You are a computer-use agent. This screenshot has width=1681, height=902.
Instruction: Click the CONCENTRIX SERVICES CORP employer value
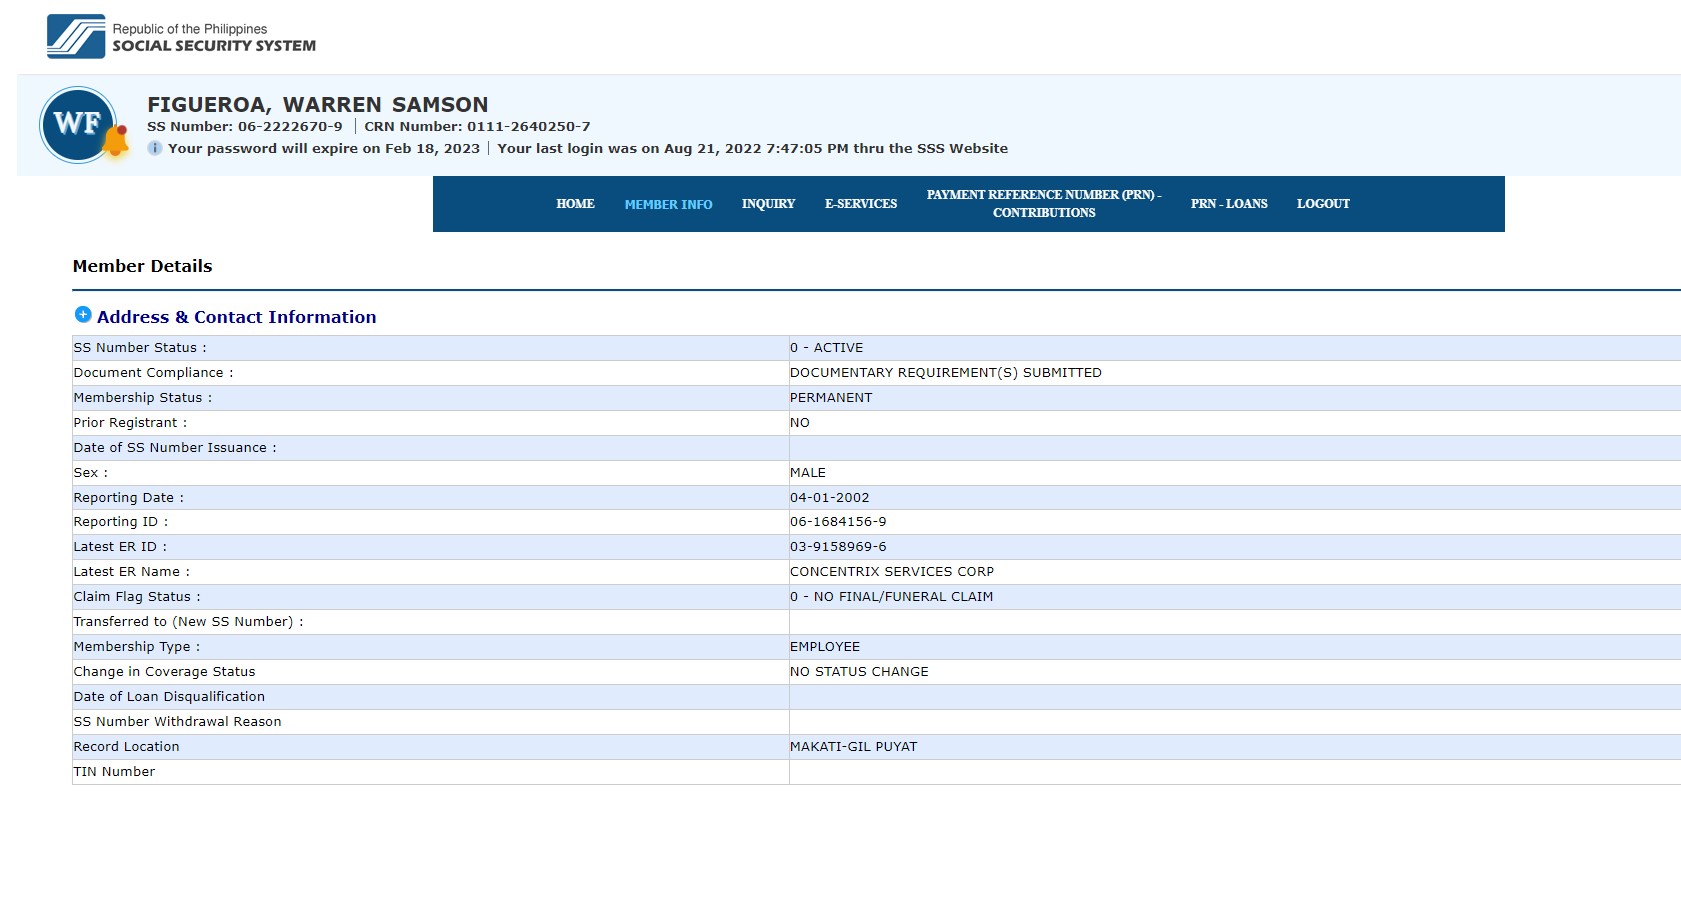(x=891, y=572)
